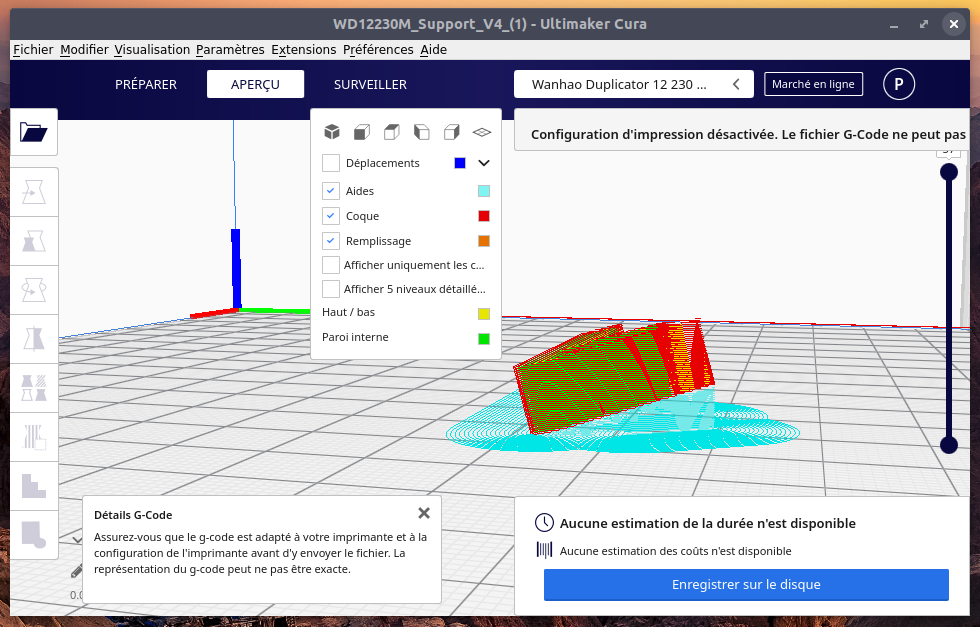Click the pencil edit icon near model name
980x627 pixels.
tap(76, 571)
